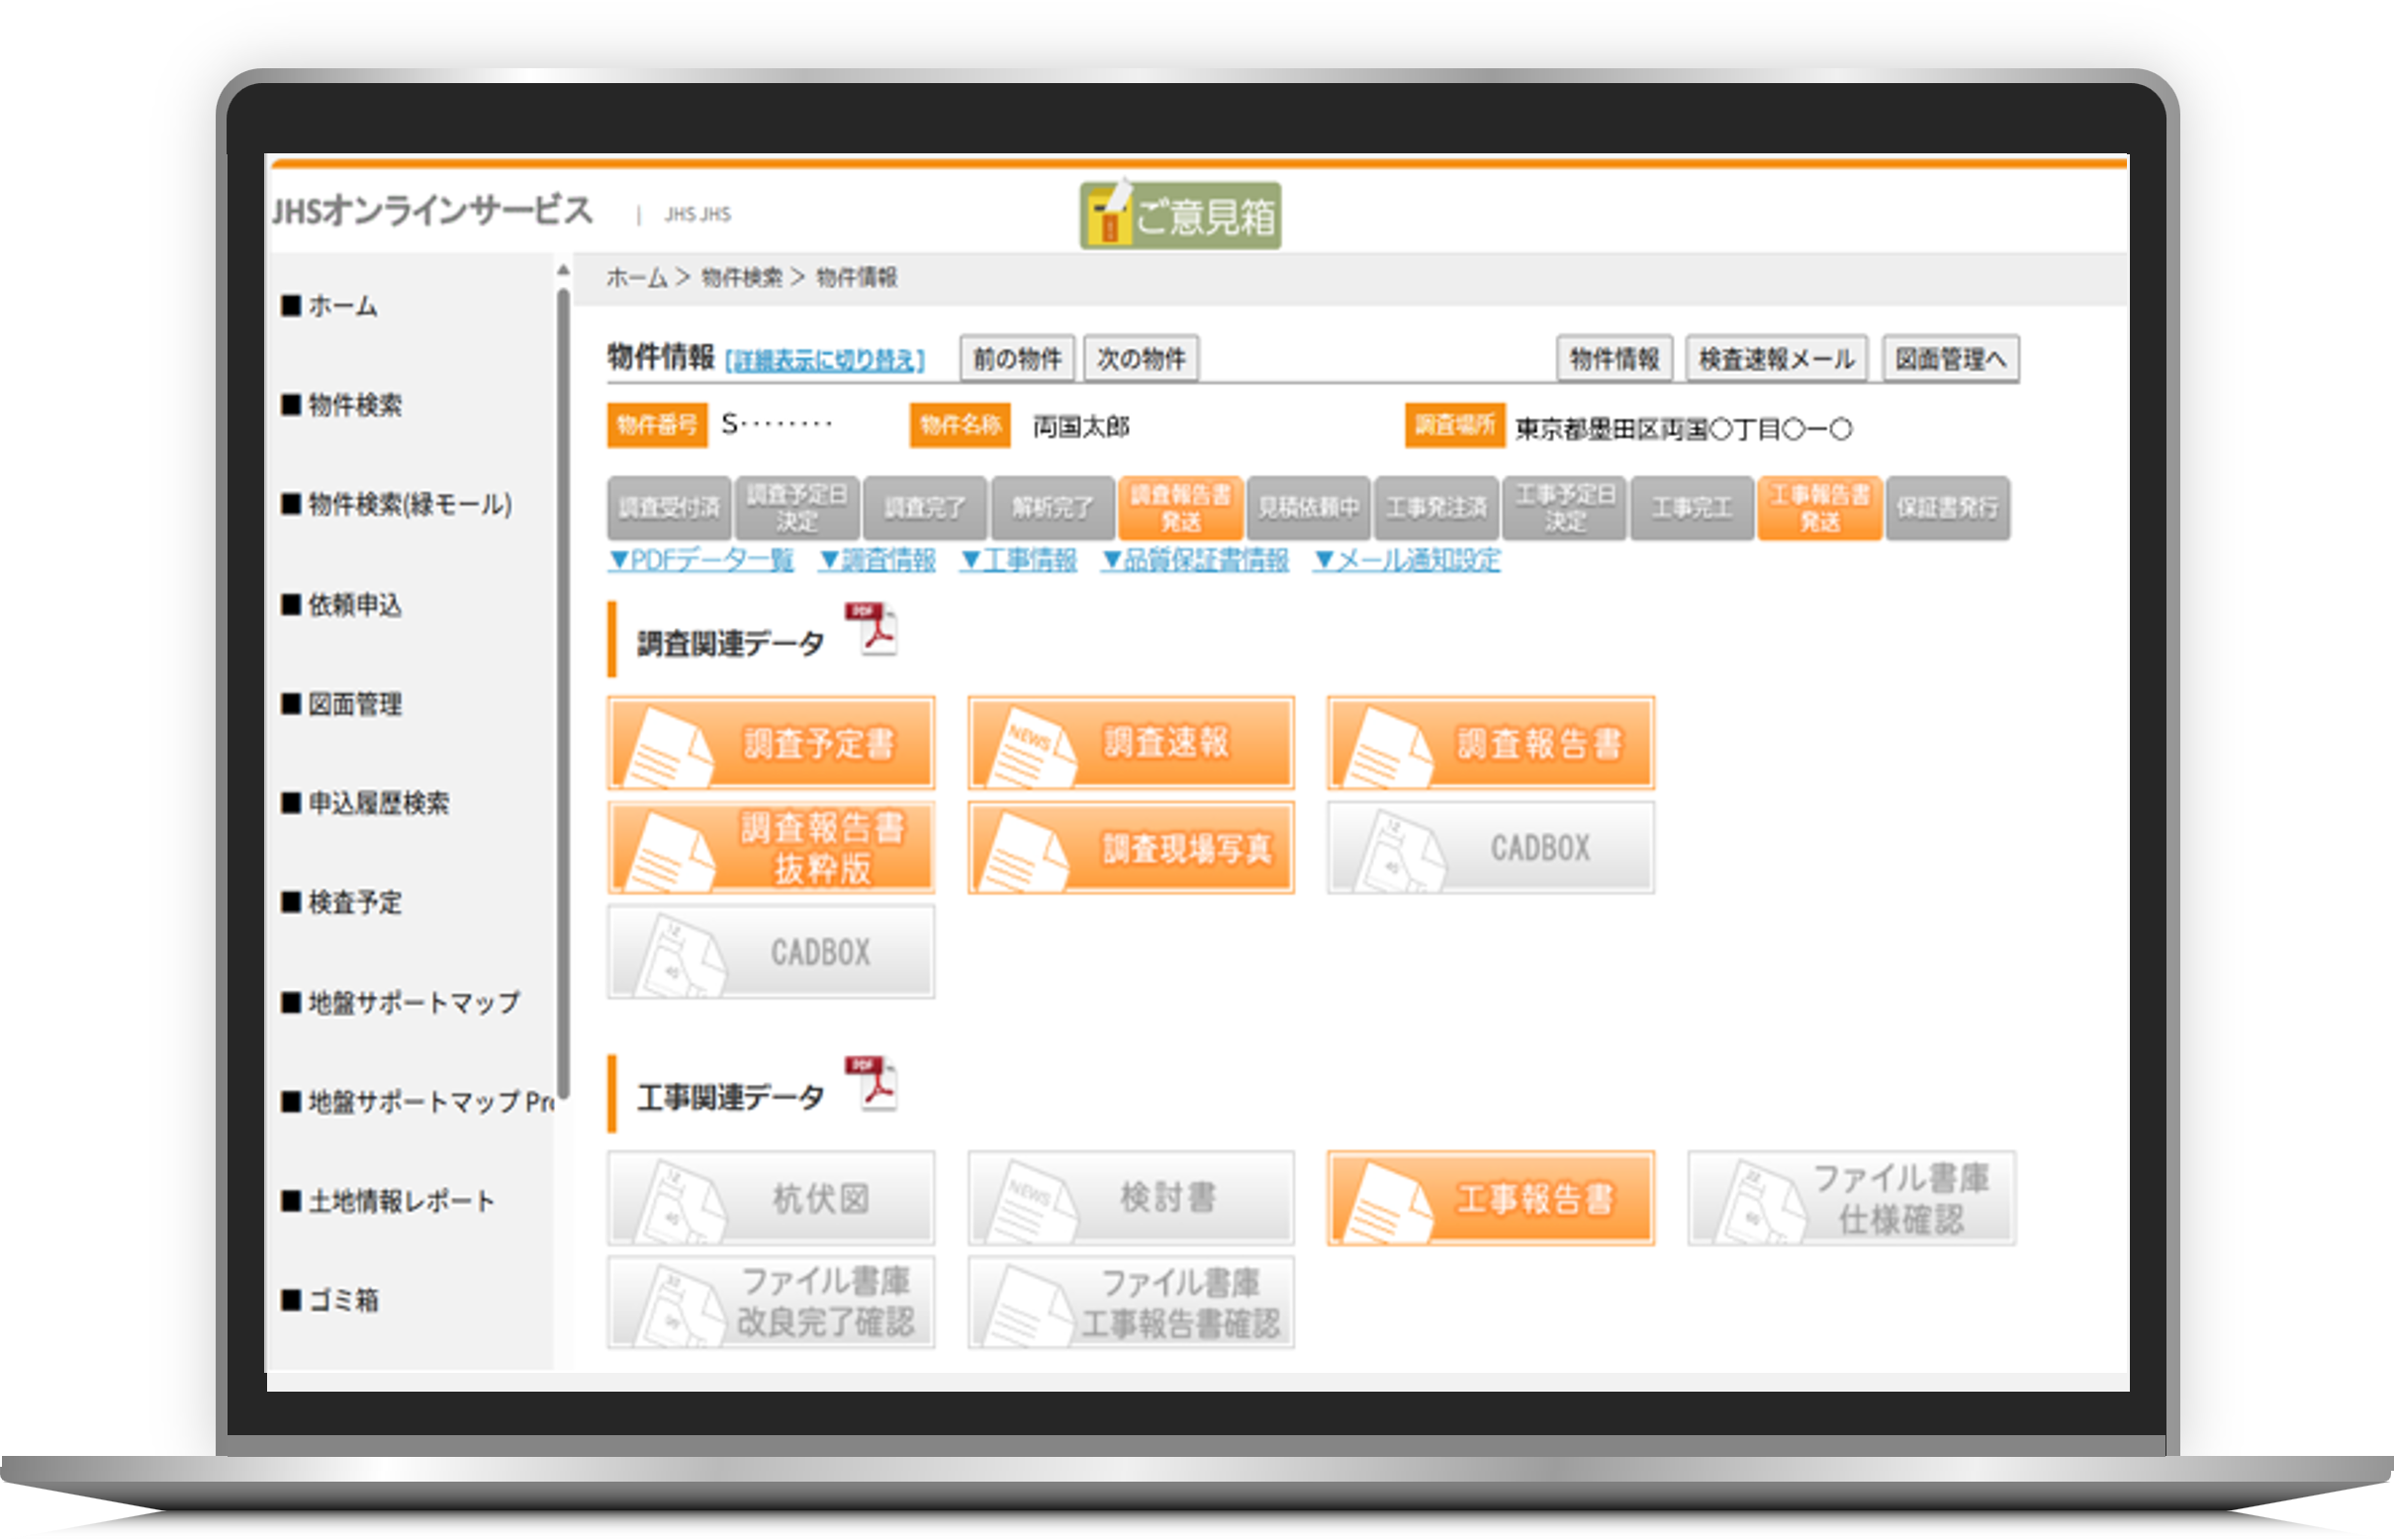Open the ご意見箱 suggestion box icon

pos(1180,215)
